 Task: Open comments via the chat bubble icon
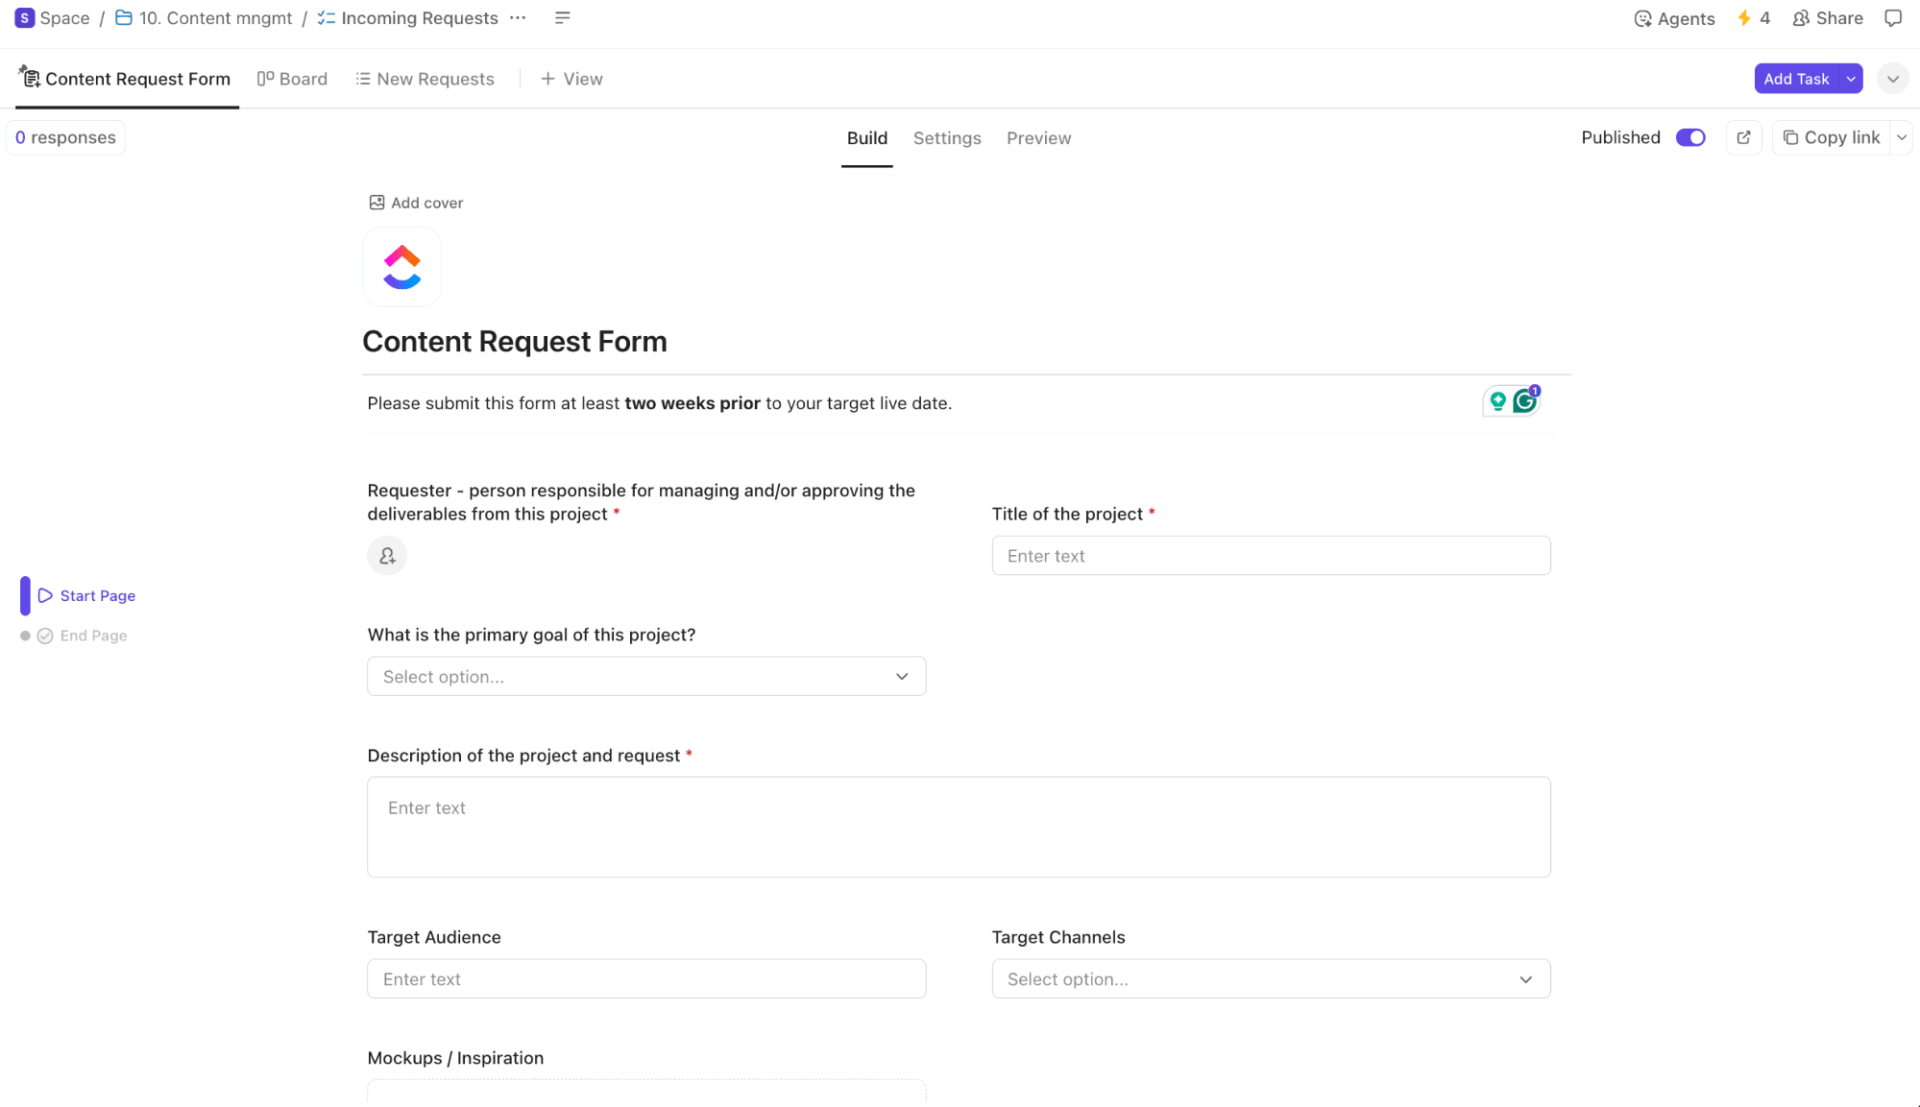coord(1895,18)
